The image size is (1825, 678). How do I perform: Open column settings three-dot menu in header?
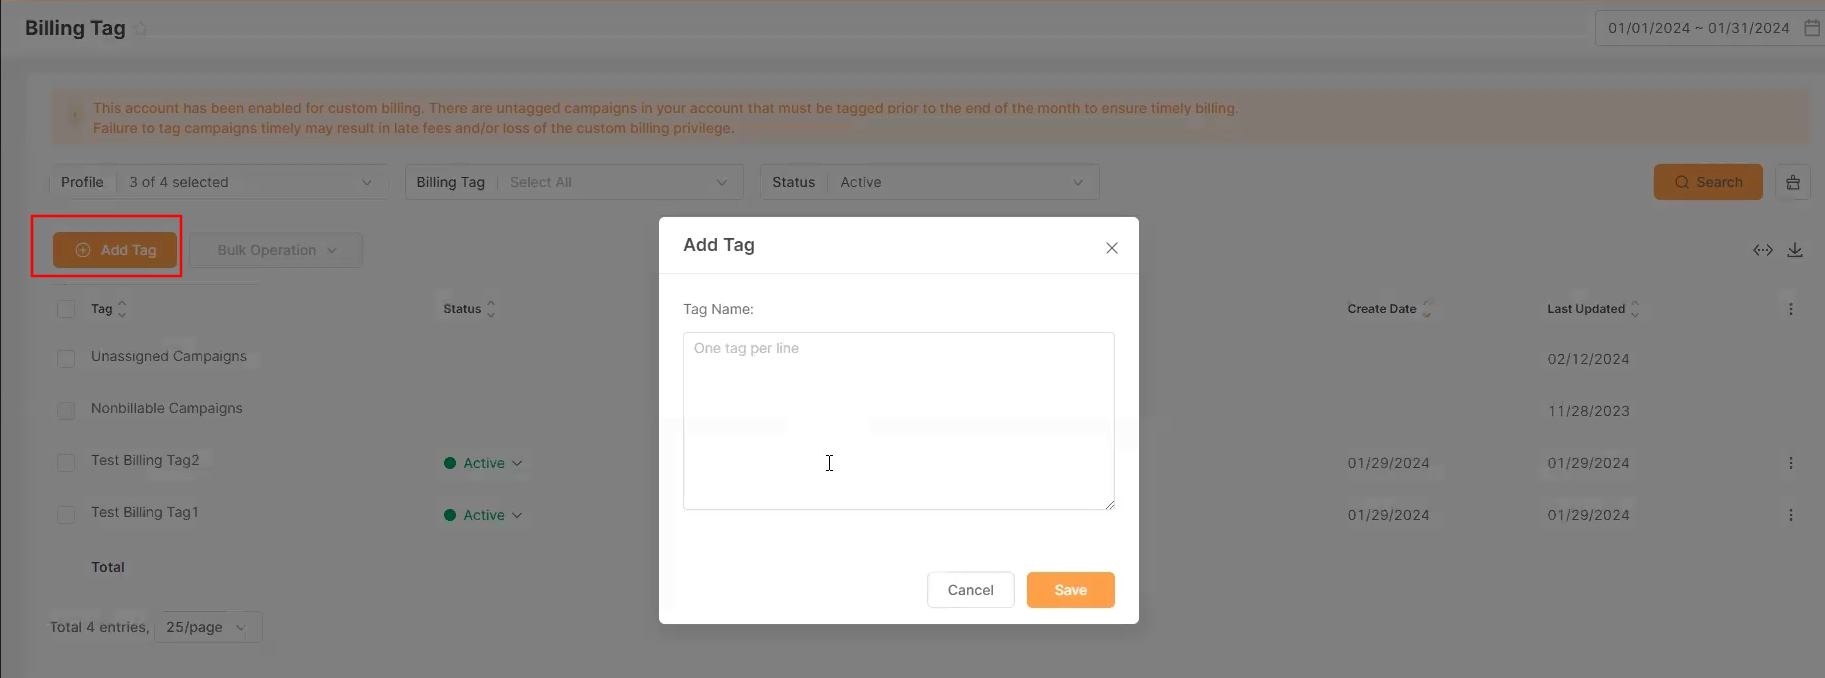1790,309
